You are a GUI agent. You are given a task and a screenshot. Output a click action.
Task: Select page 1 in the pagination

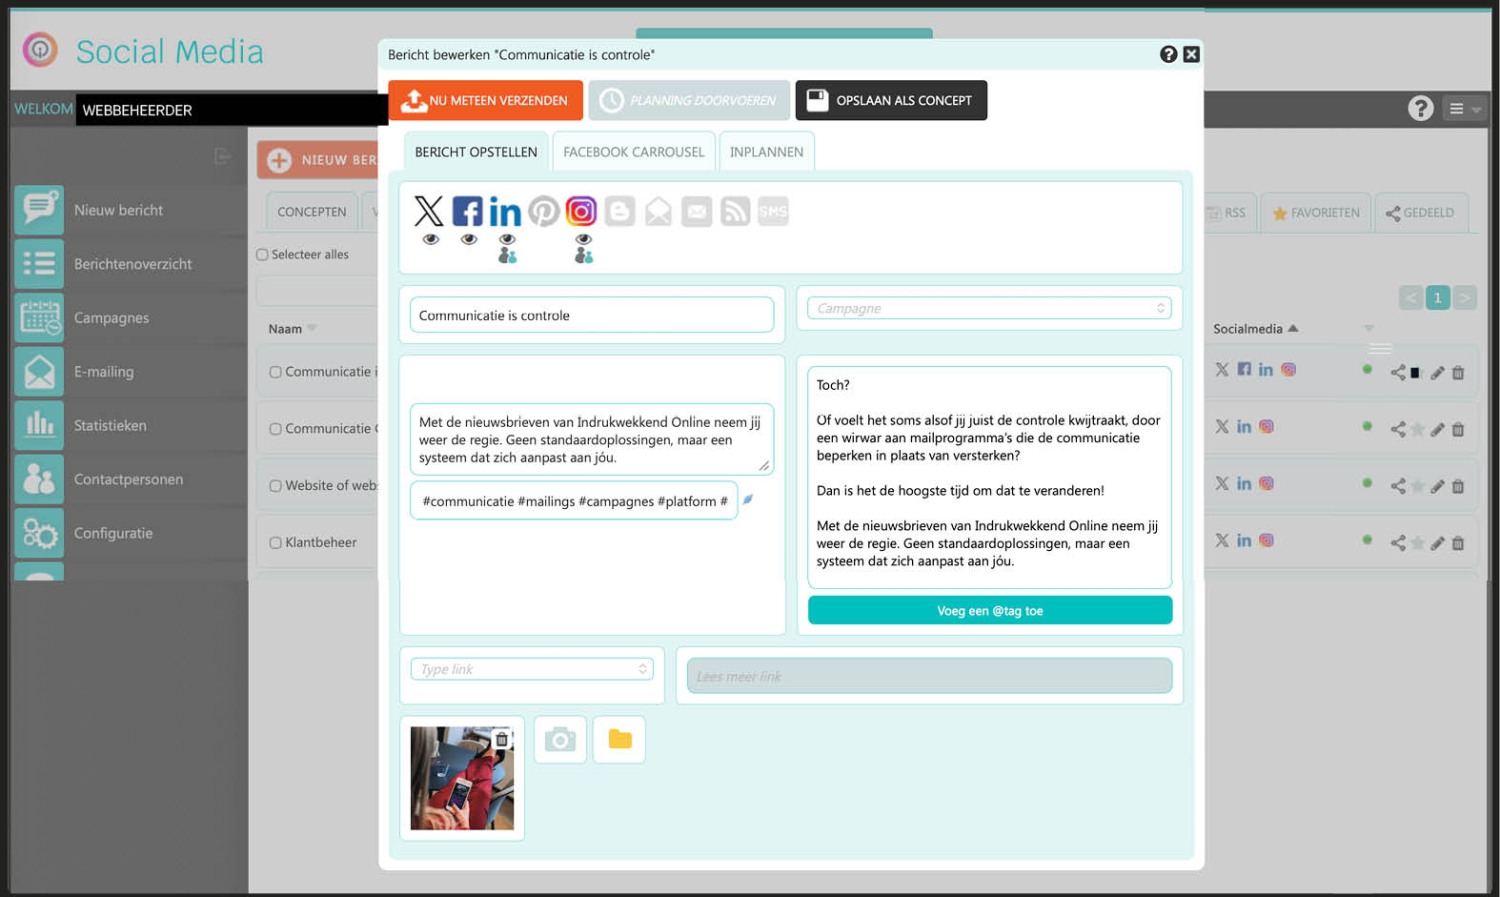point(1438,297)
